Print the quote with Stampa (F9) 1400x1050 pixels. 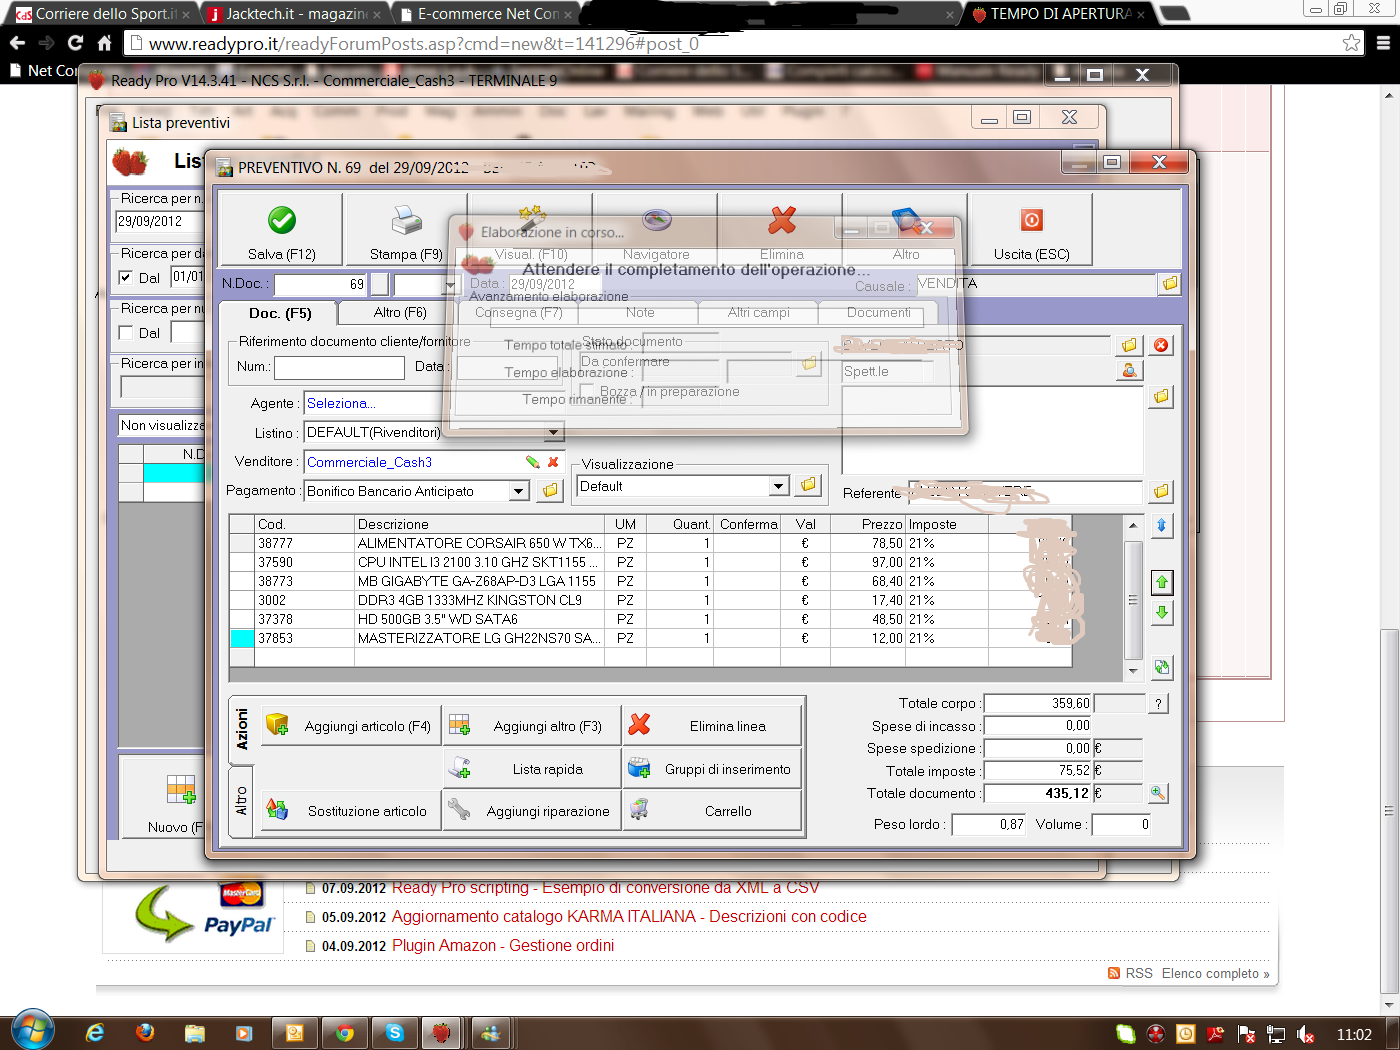[406, 229]
